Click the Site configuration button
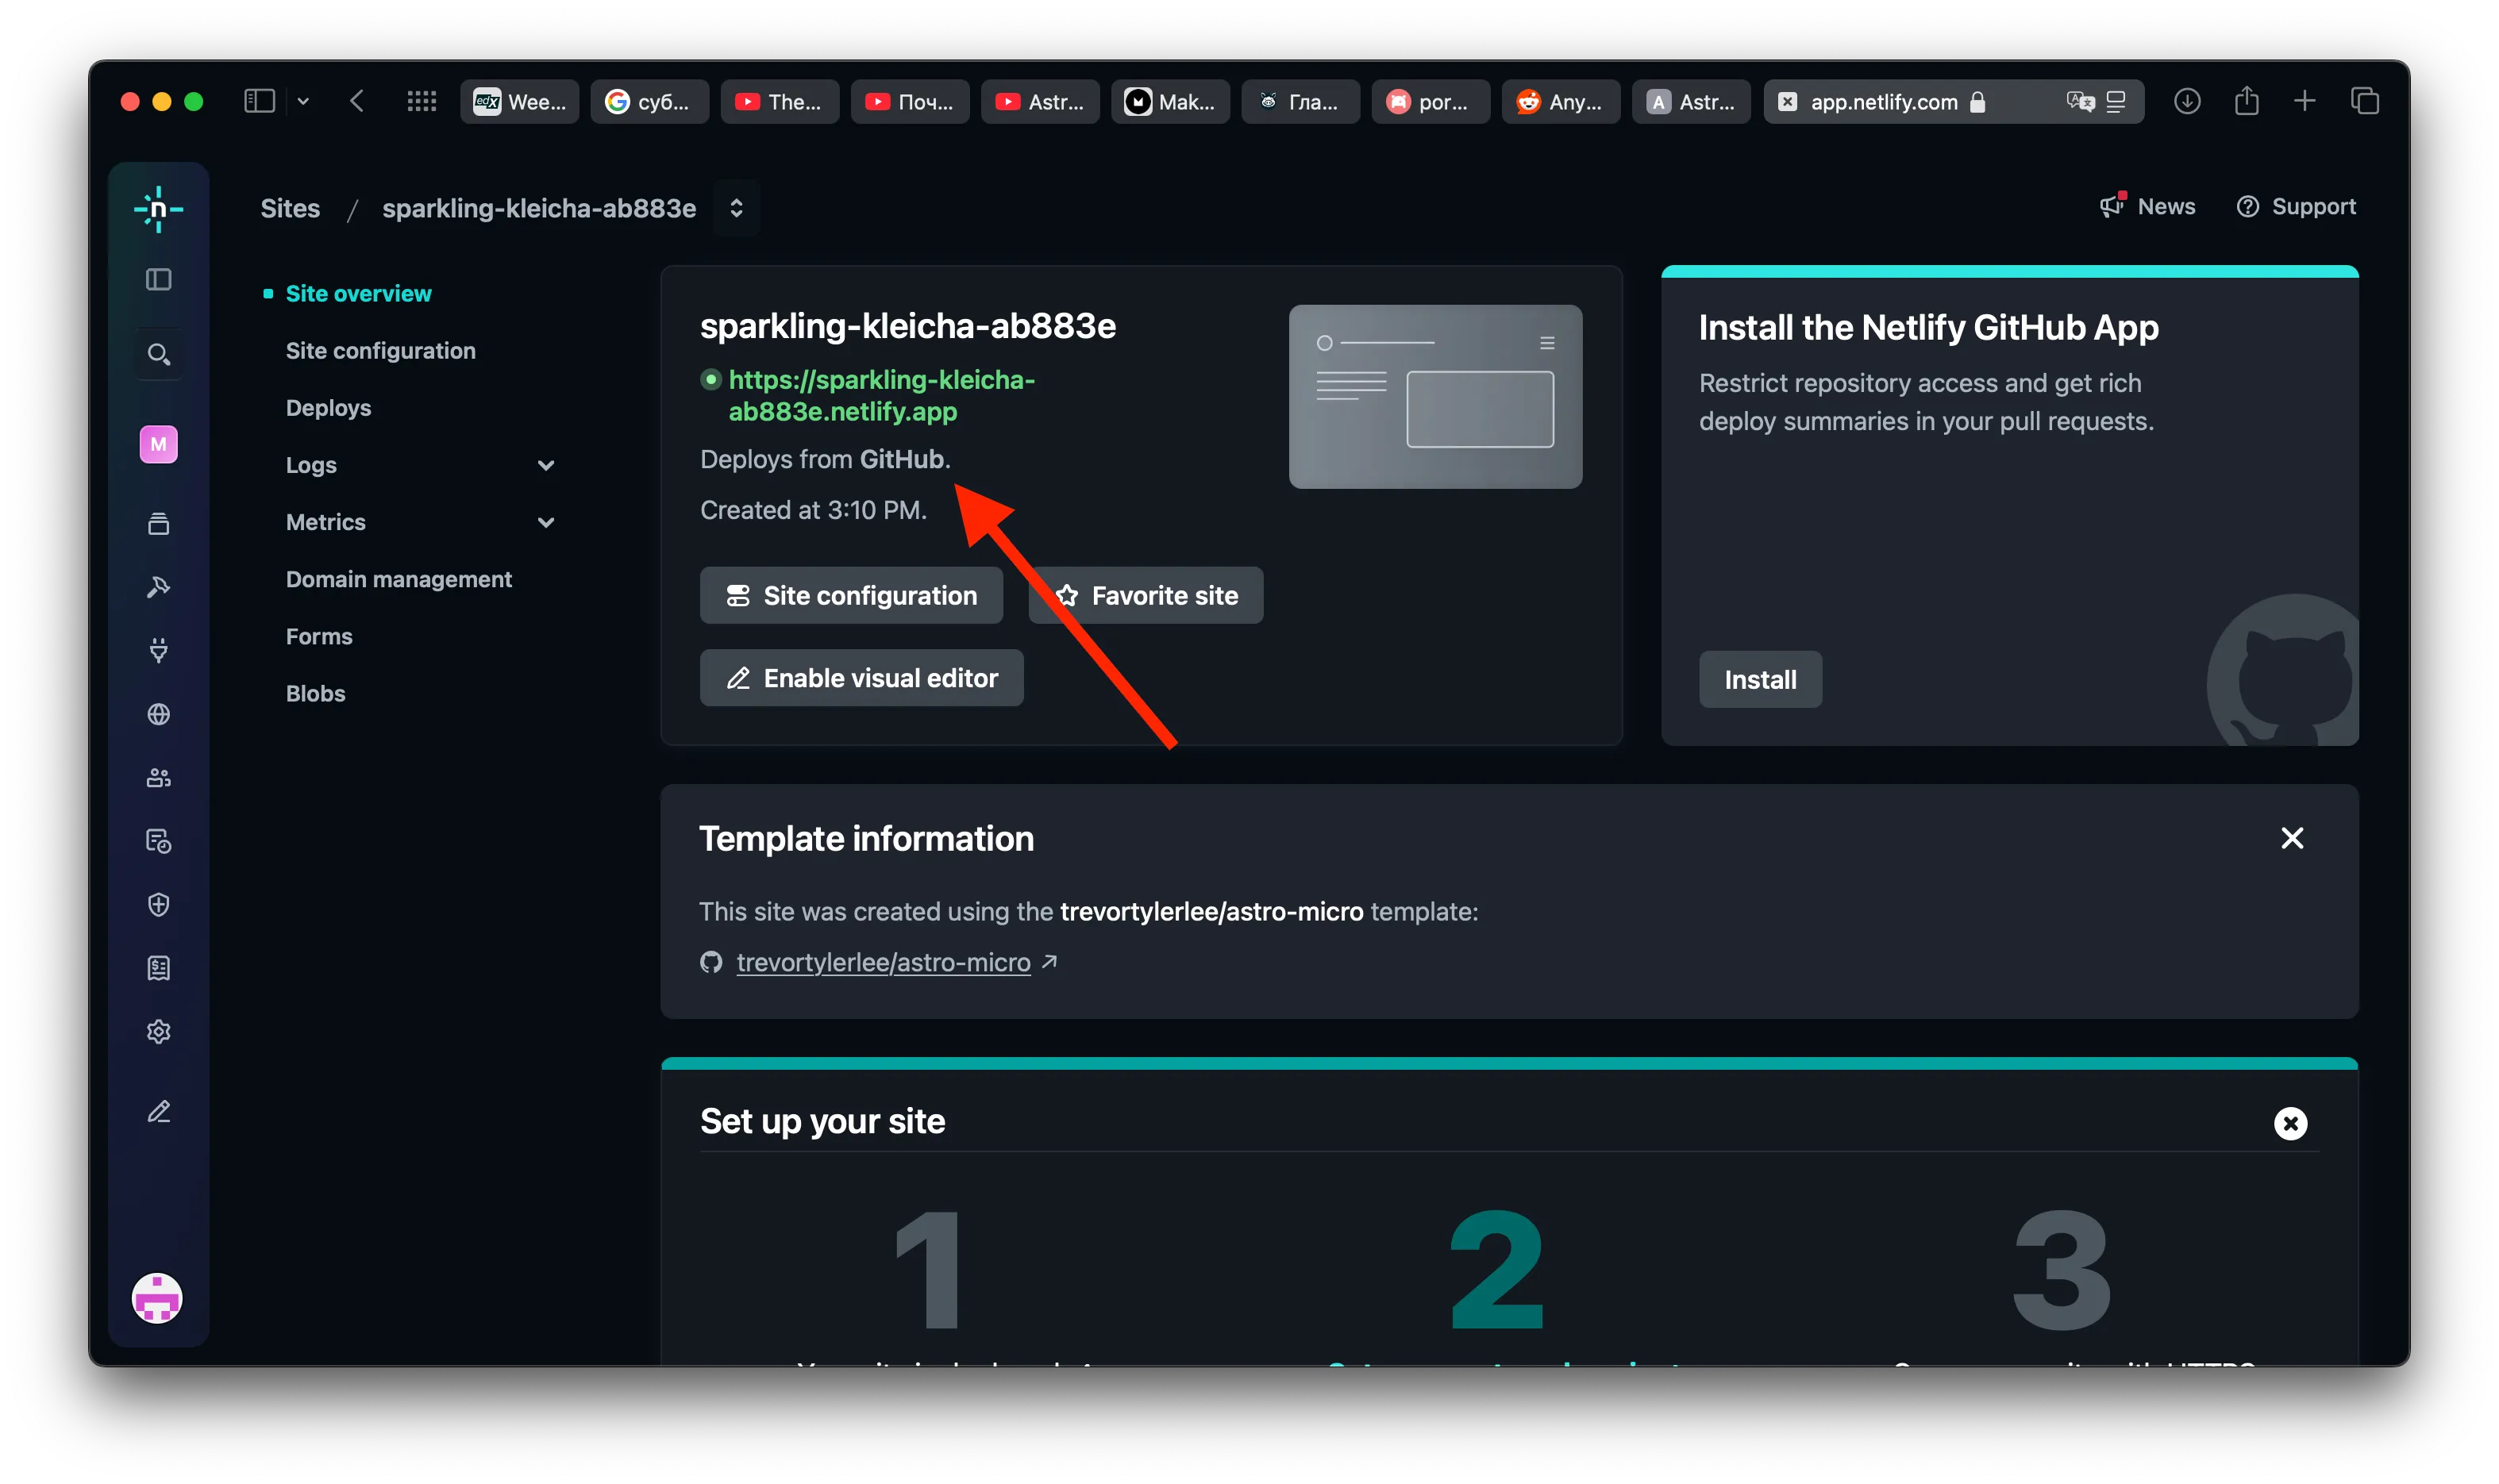The height and width of the screenshot is (1484, 2499). [851, 595]
